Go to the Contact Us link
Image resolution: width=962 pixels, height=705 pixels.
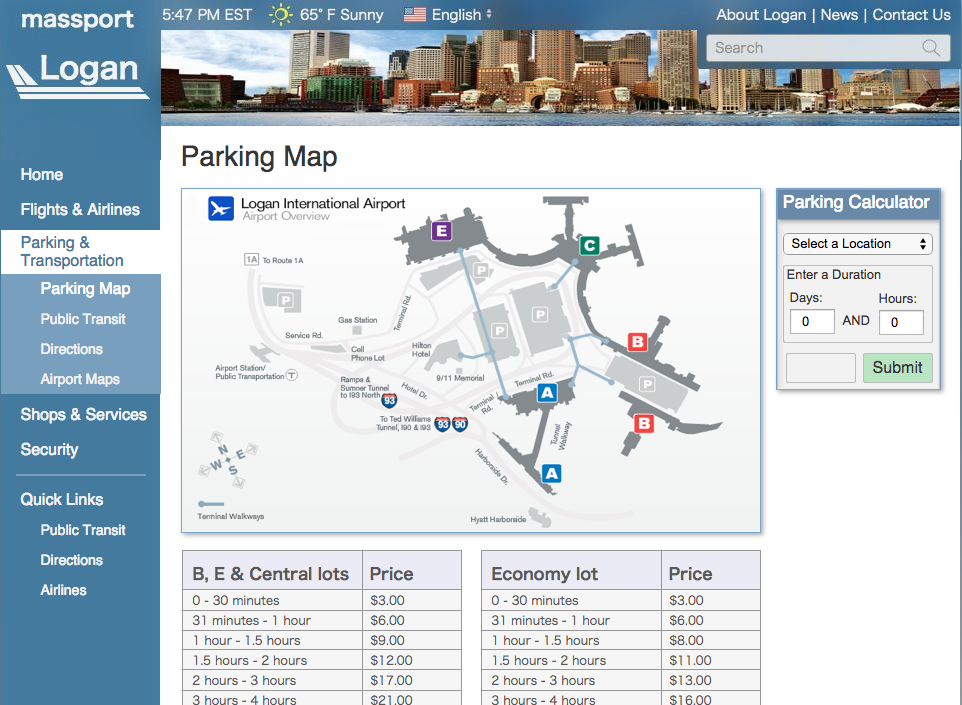pyautogui.click(x=911, y=15)
